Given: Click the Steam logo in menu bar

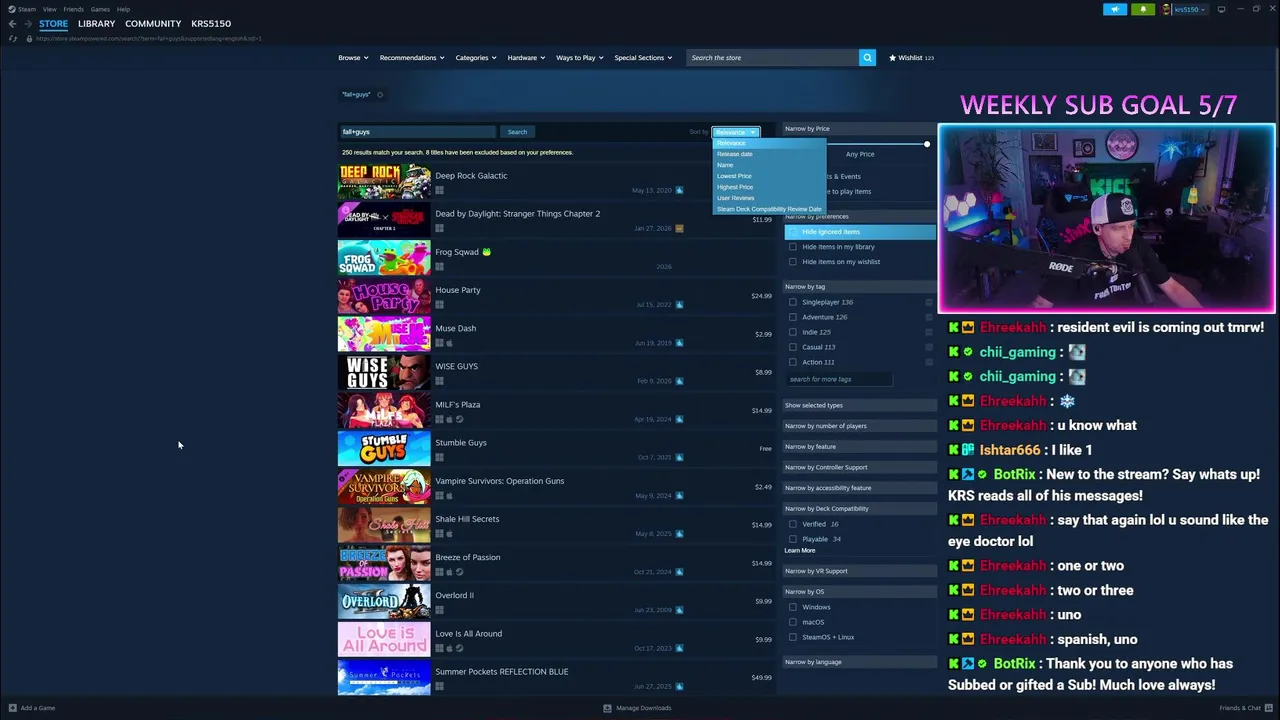Looking at the screenshot, I should click(13, 9).
